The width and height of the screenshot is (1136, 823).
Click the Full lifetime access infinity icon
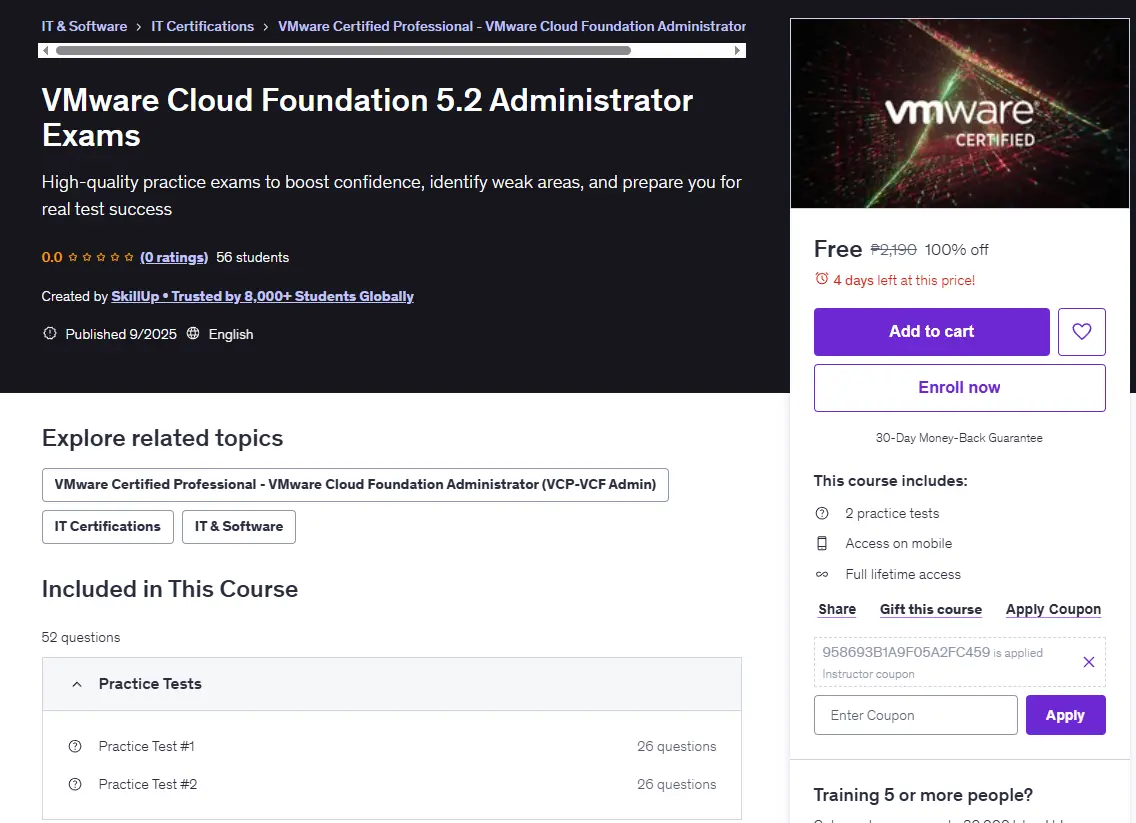coord(822,575)
